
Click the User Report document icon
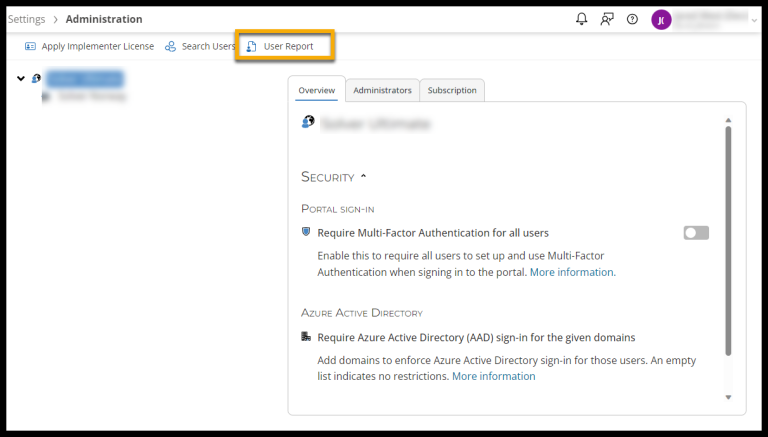click(252, 46)
